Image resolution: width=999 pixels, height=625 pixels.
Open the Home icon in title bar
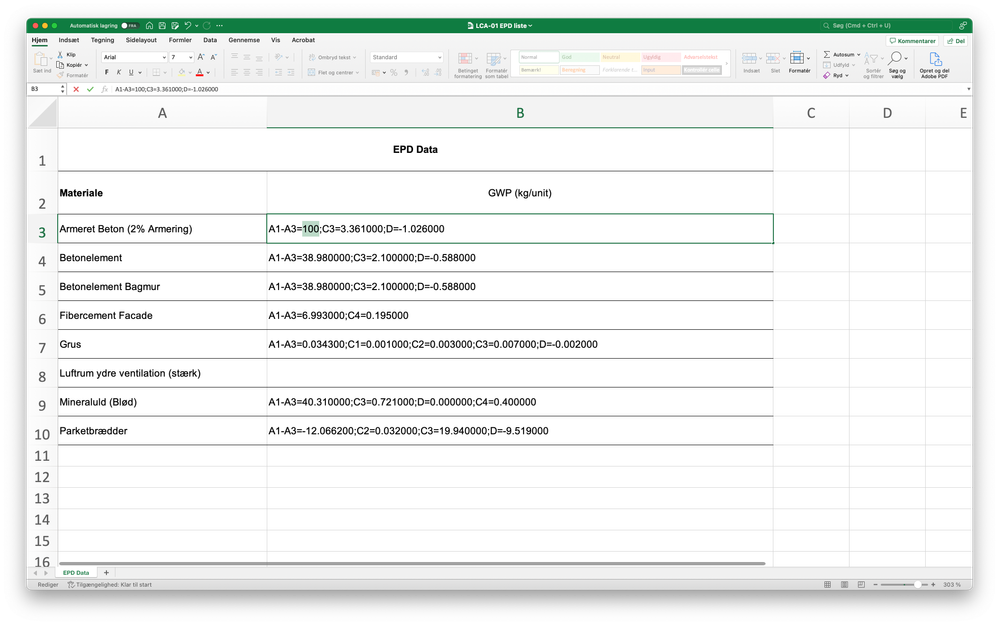pos(149,25)
